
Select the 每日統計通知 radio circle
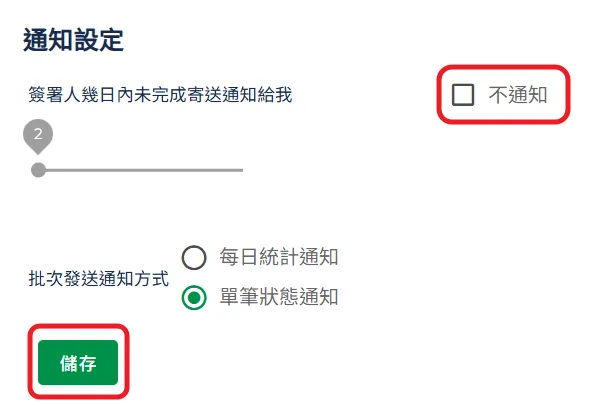click(x=194, y=257)
